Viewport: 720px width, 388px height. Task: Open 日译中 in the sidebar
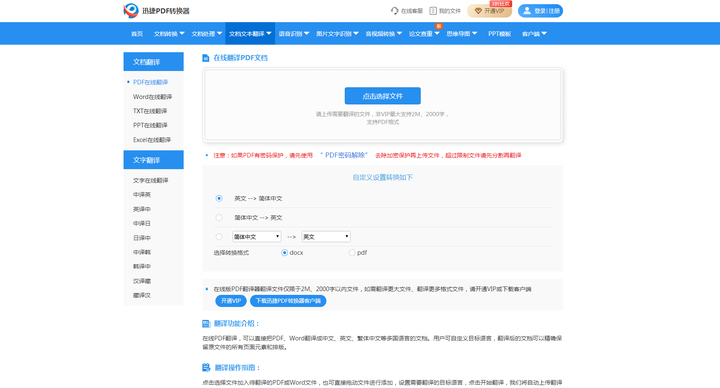pos(142,238)
